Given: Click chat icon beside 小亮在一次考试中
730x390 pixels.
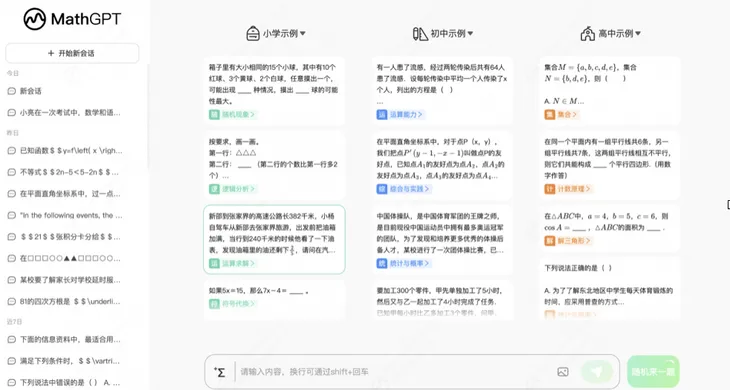Looking at the screenshot, I should click(x=12, y=113).
